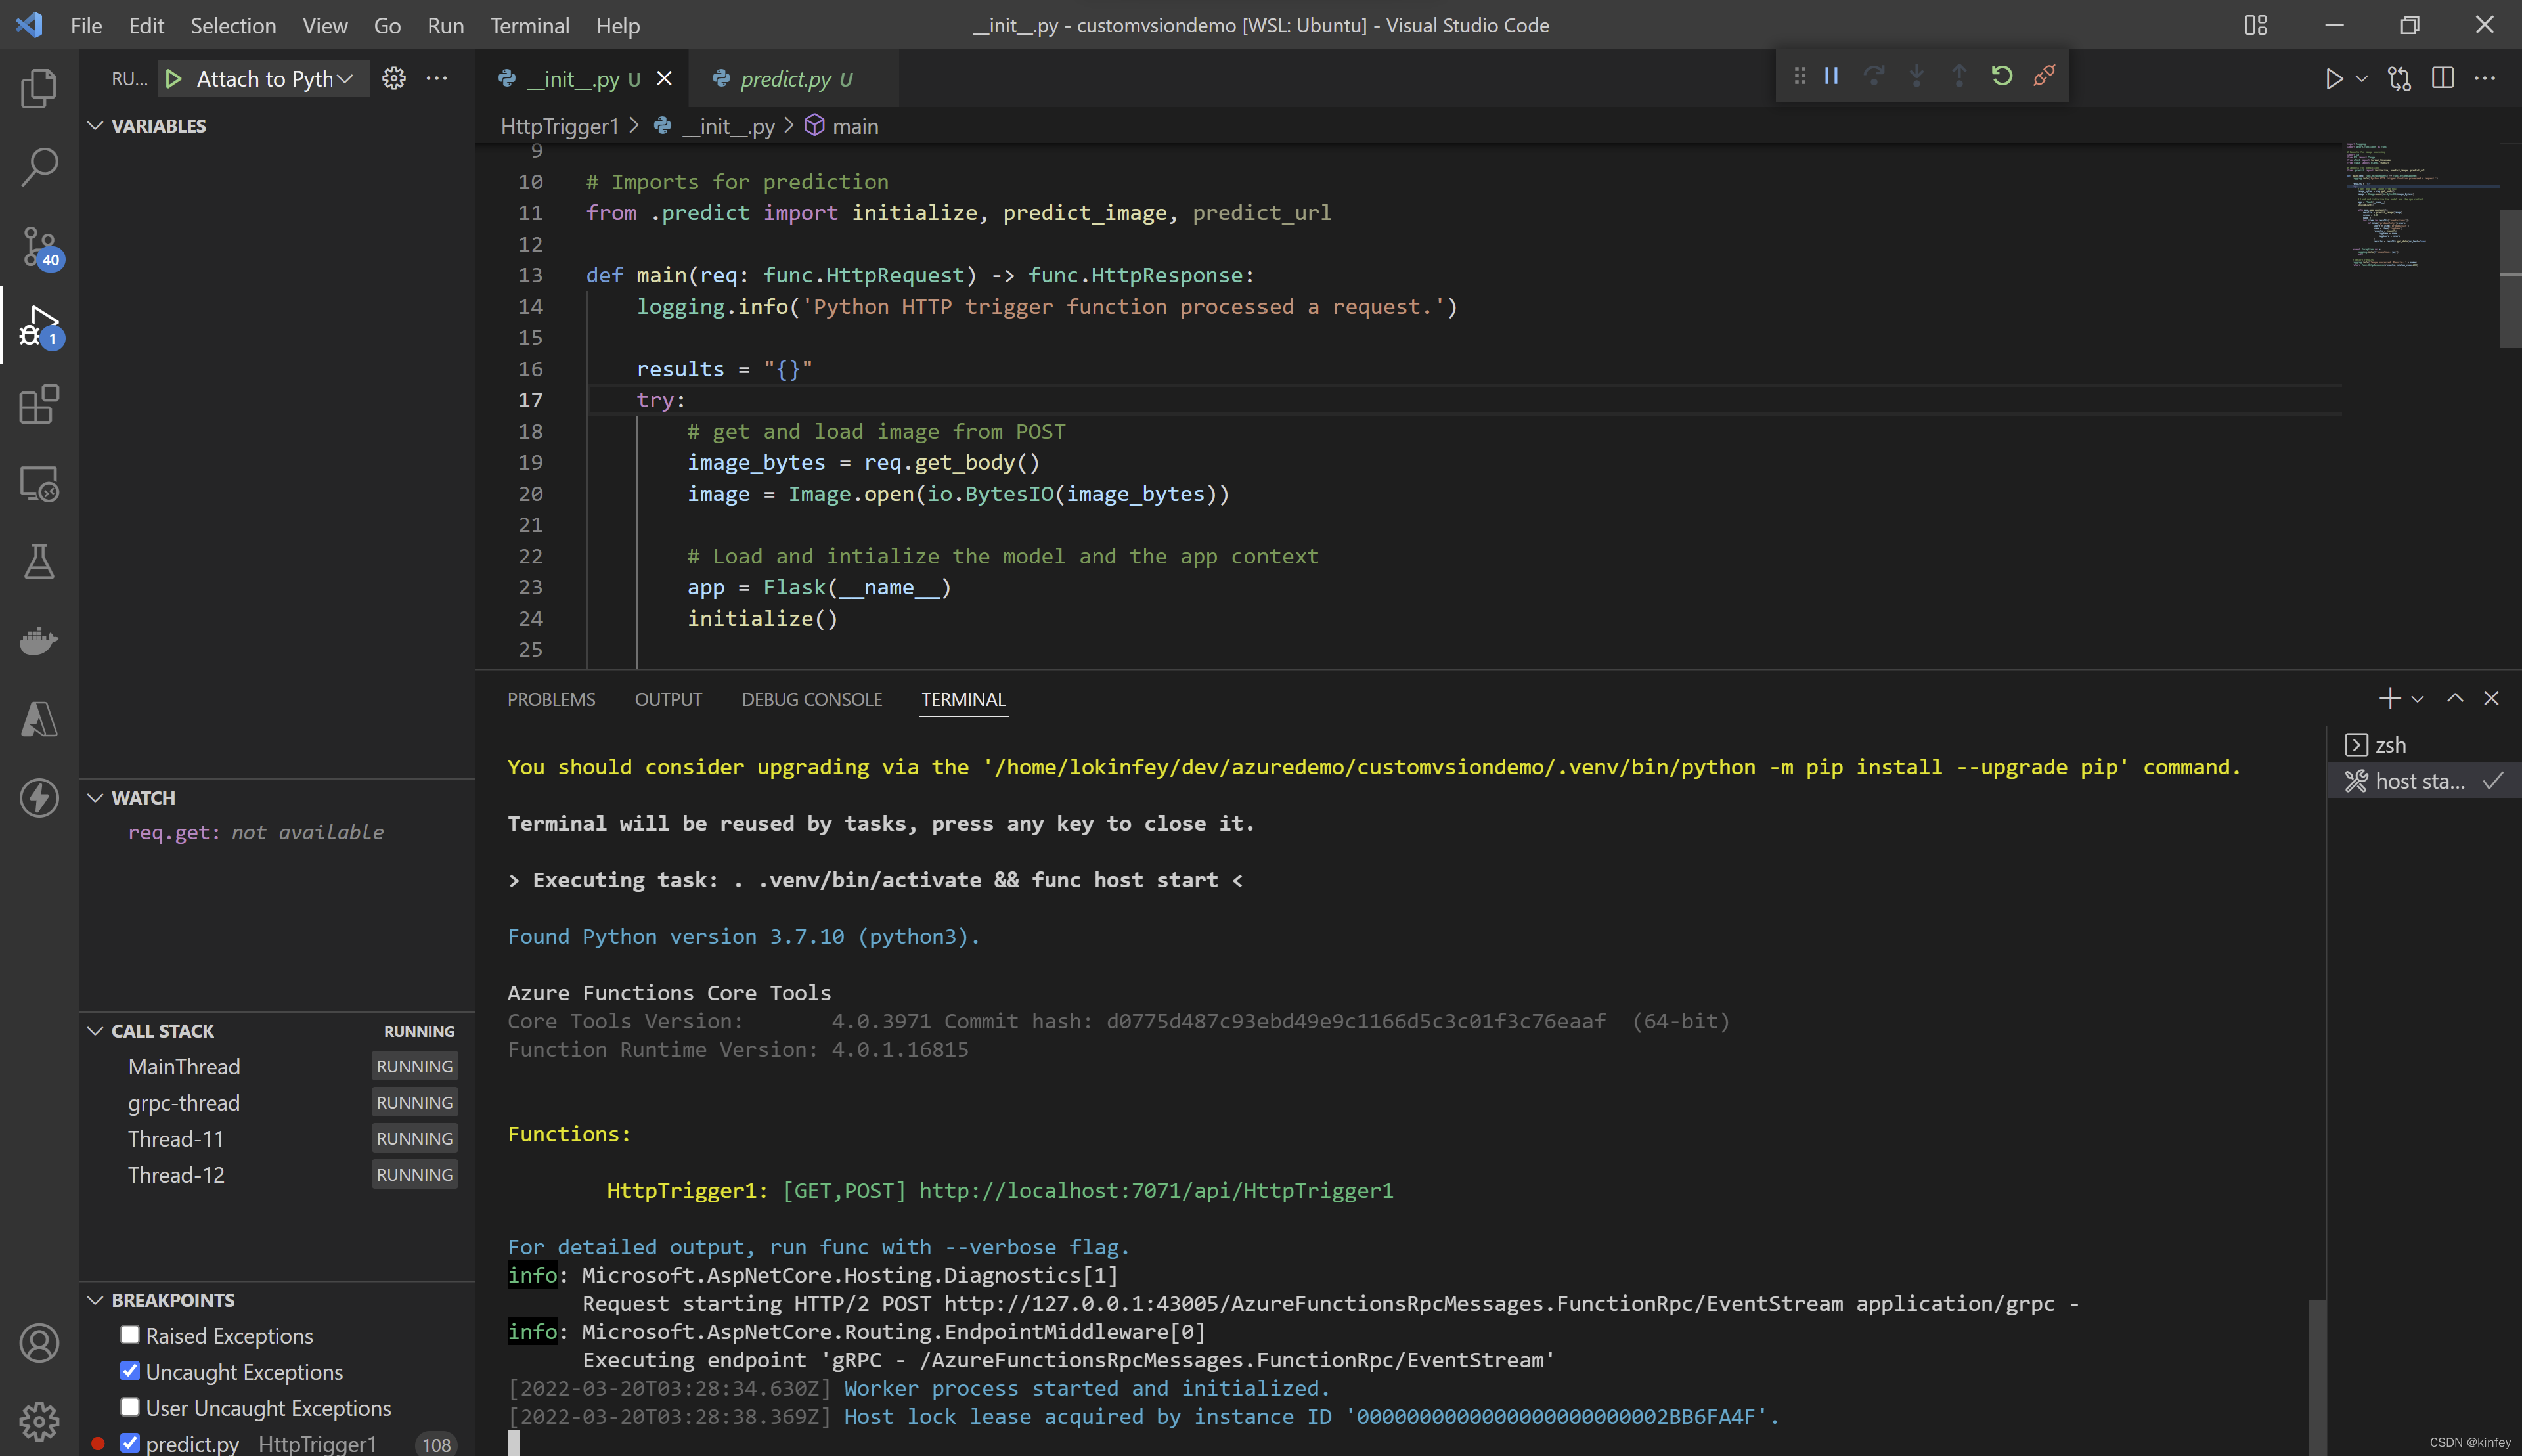Open the Testing flask icon

(x=39, y=562)
